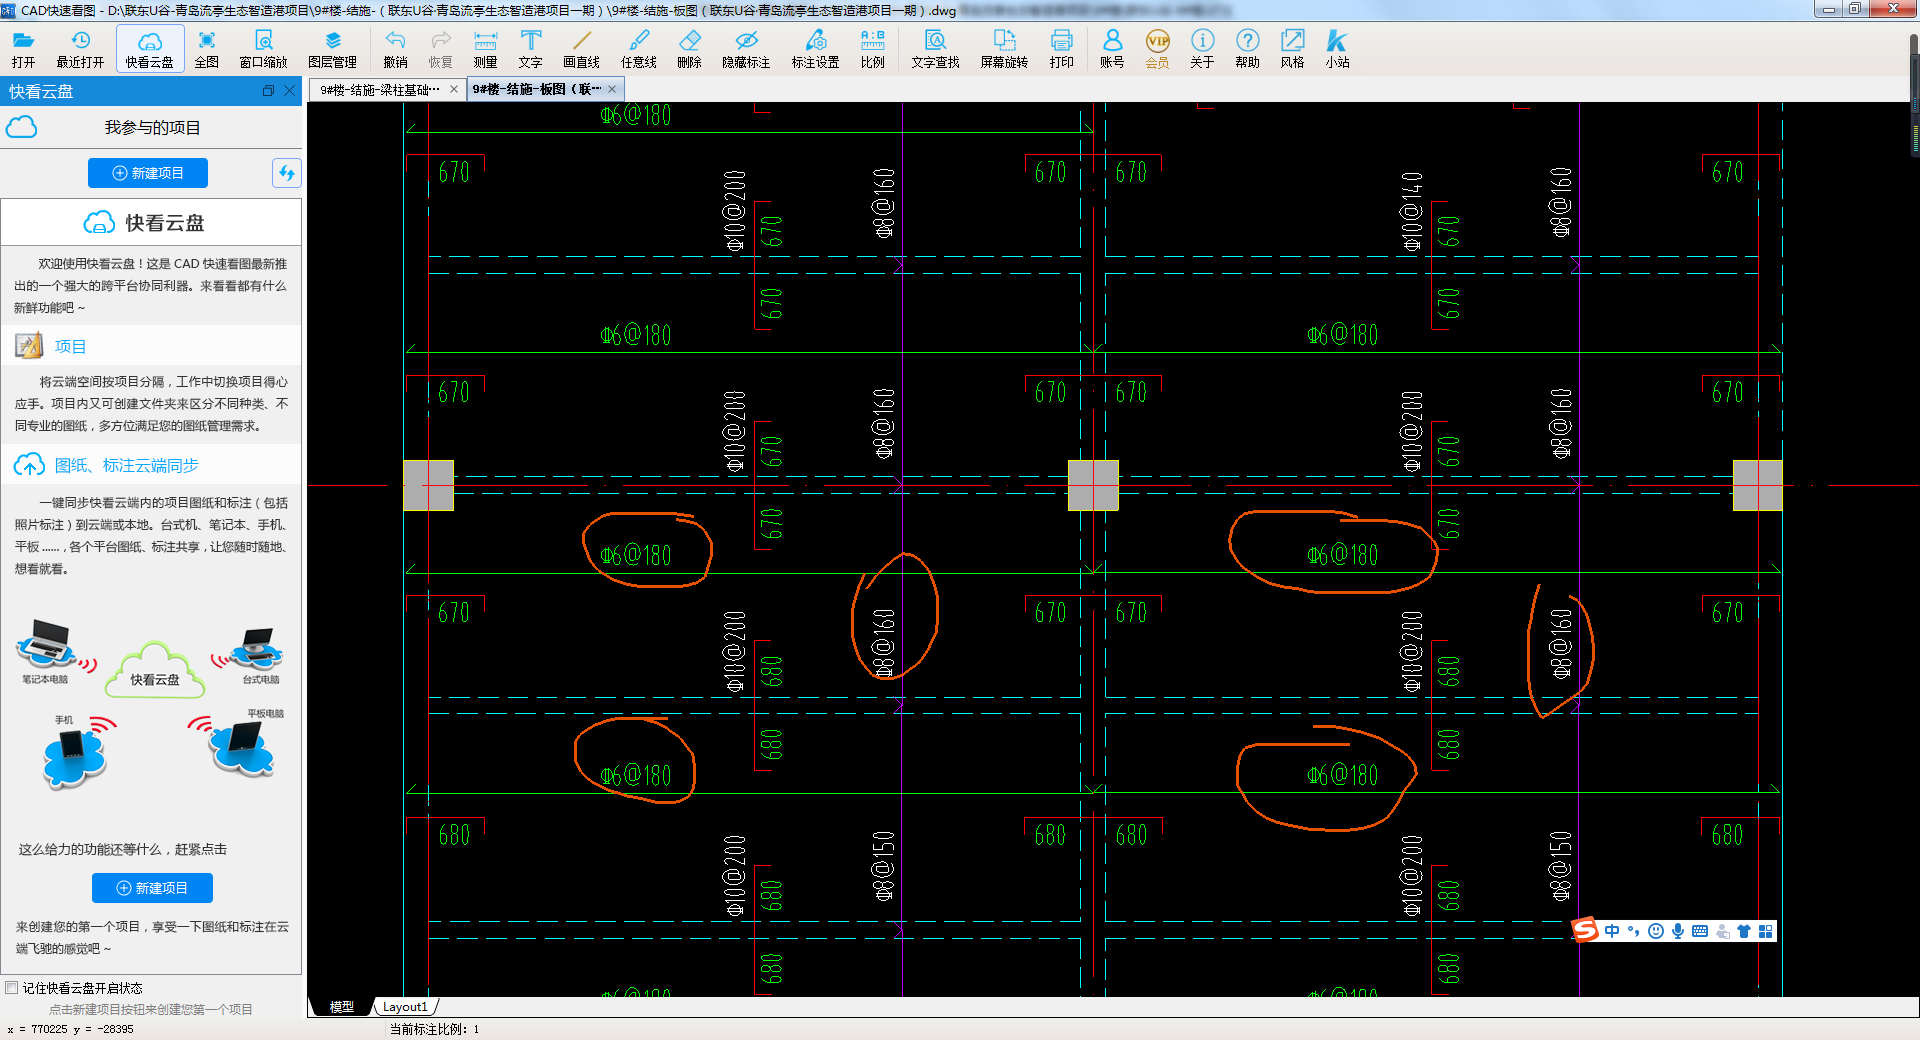Open the 最近打开 recent files list

tap(80, 48)
